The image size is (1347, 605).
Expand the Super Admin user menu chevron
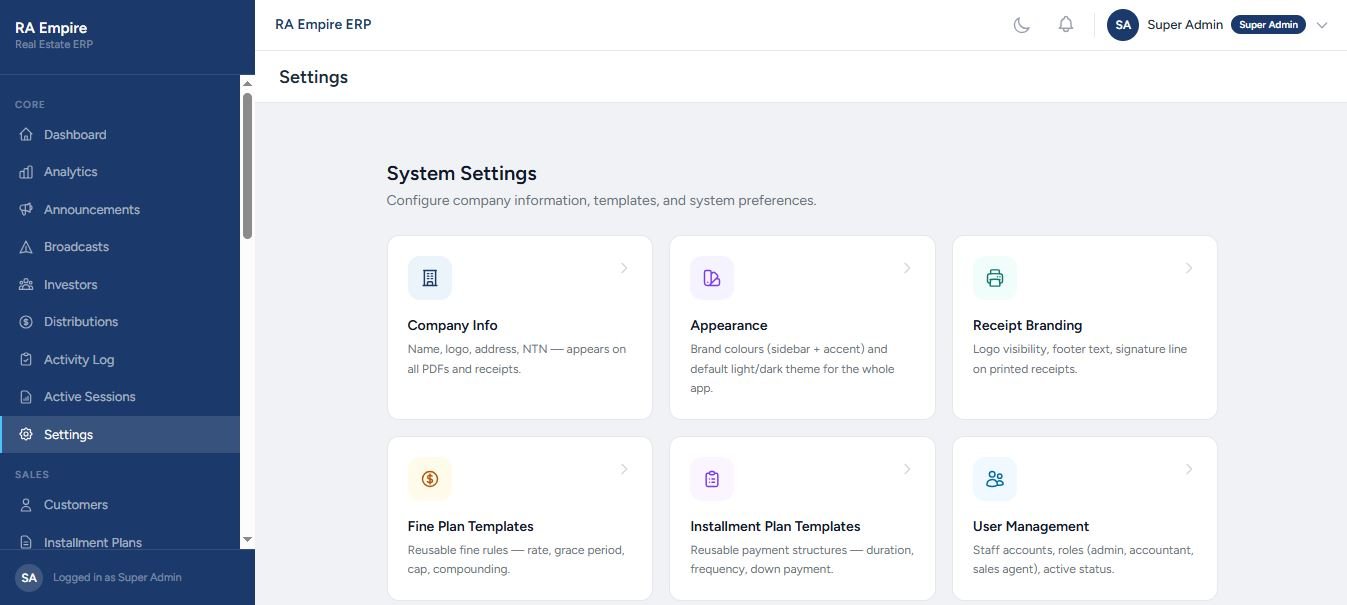pyautogui.click(x=1322, y=25)
